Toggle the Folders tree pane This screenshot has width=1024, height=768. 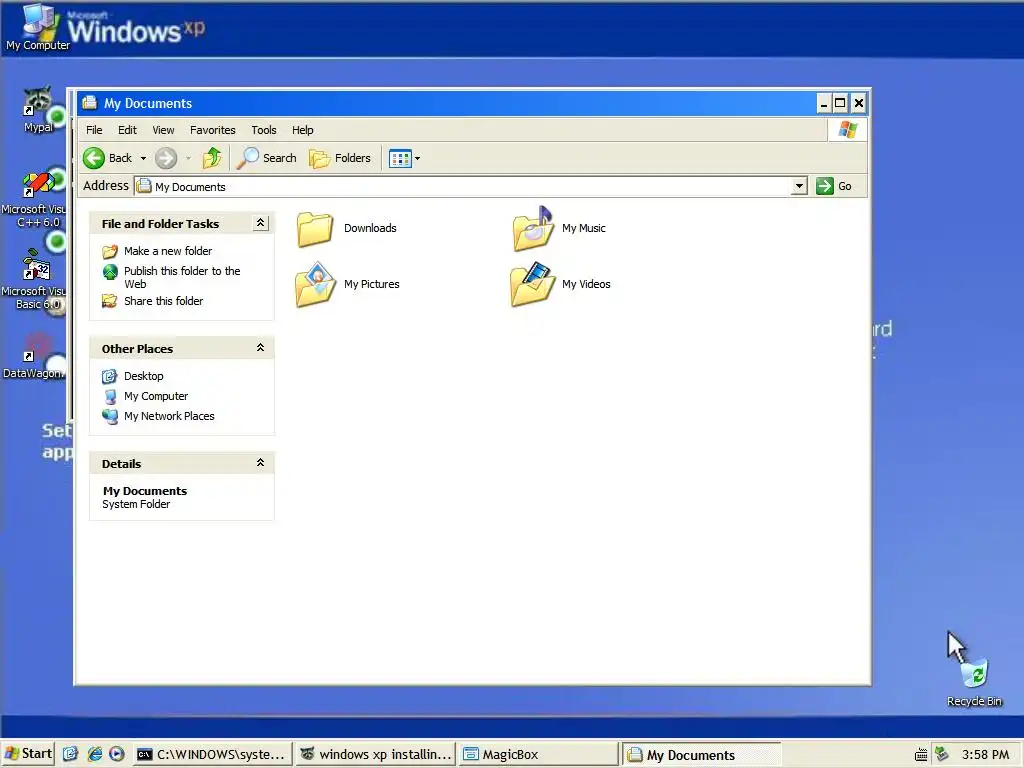pyautogui.click(x=340, y=158)
